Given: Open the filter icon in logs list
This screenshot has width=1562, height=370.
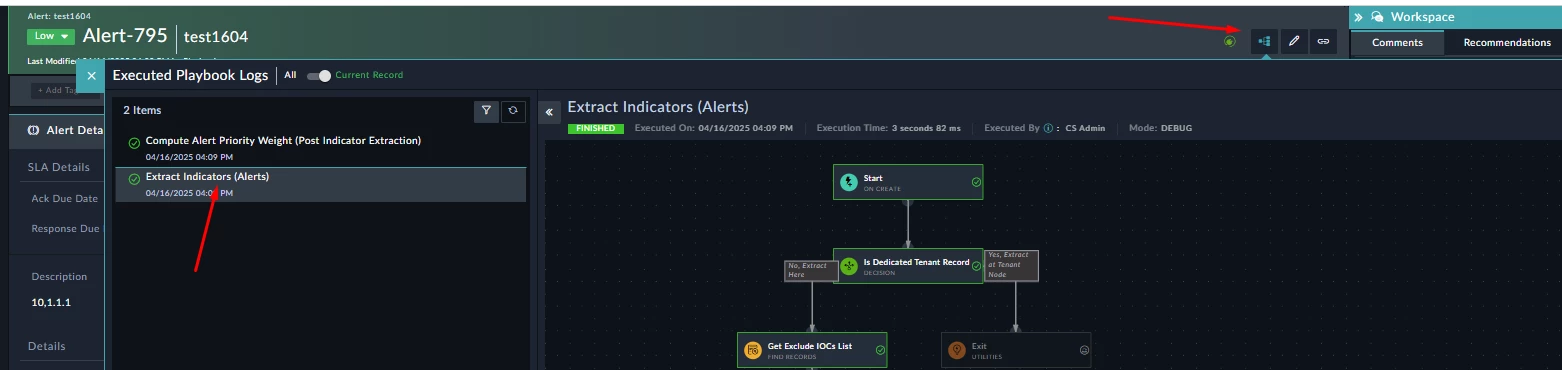Looking at the screenshot, I should tap(486, 111).
